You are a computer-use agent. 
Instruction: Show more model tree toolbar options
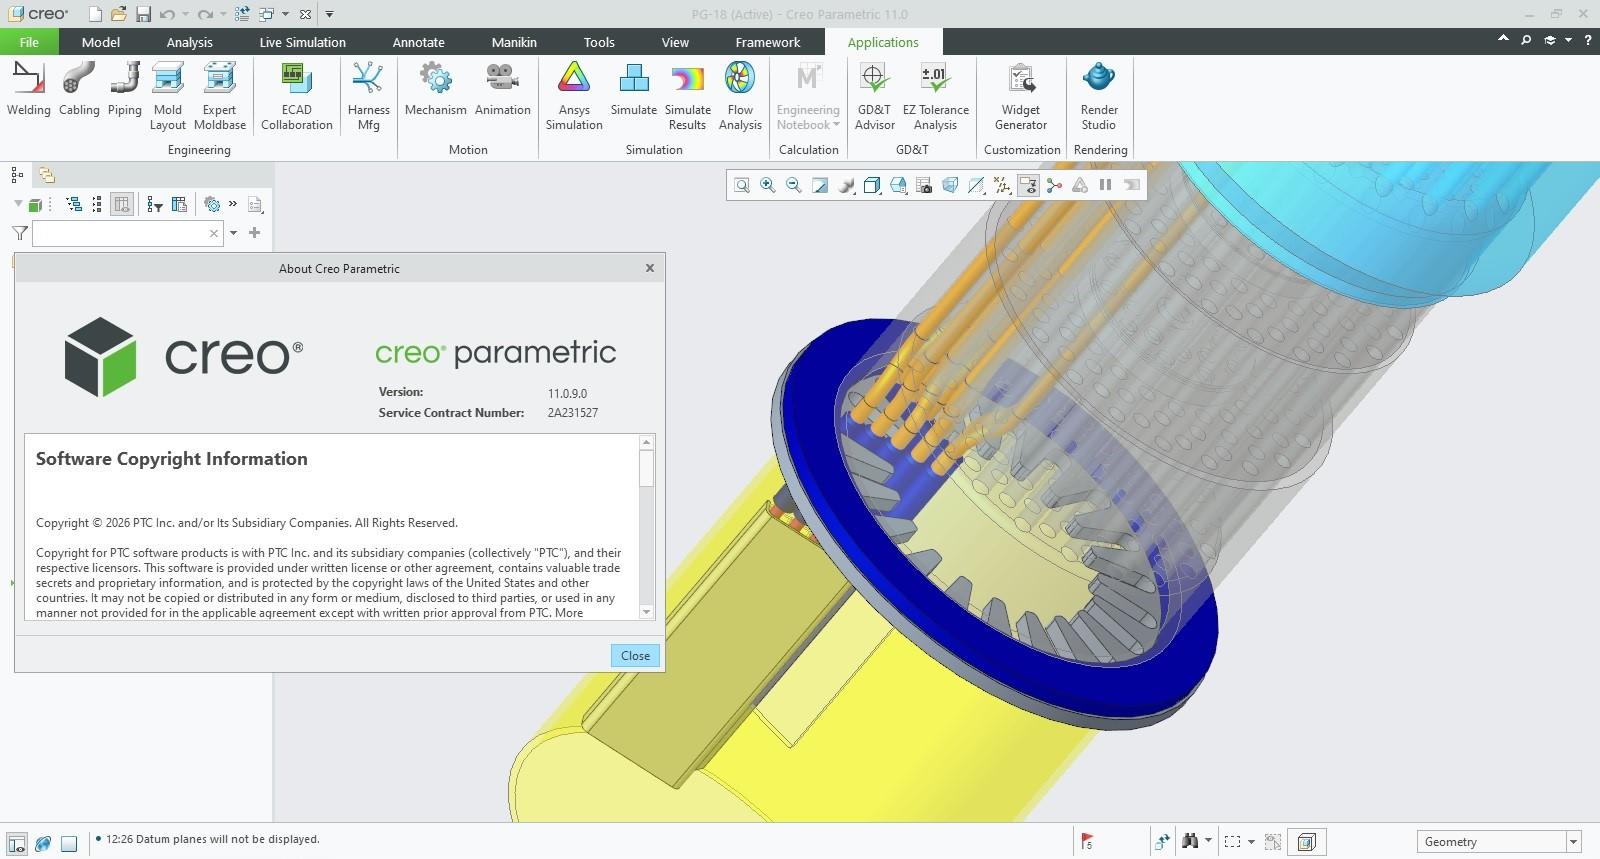tap(233, 204)
